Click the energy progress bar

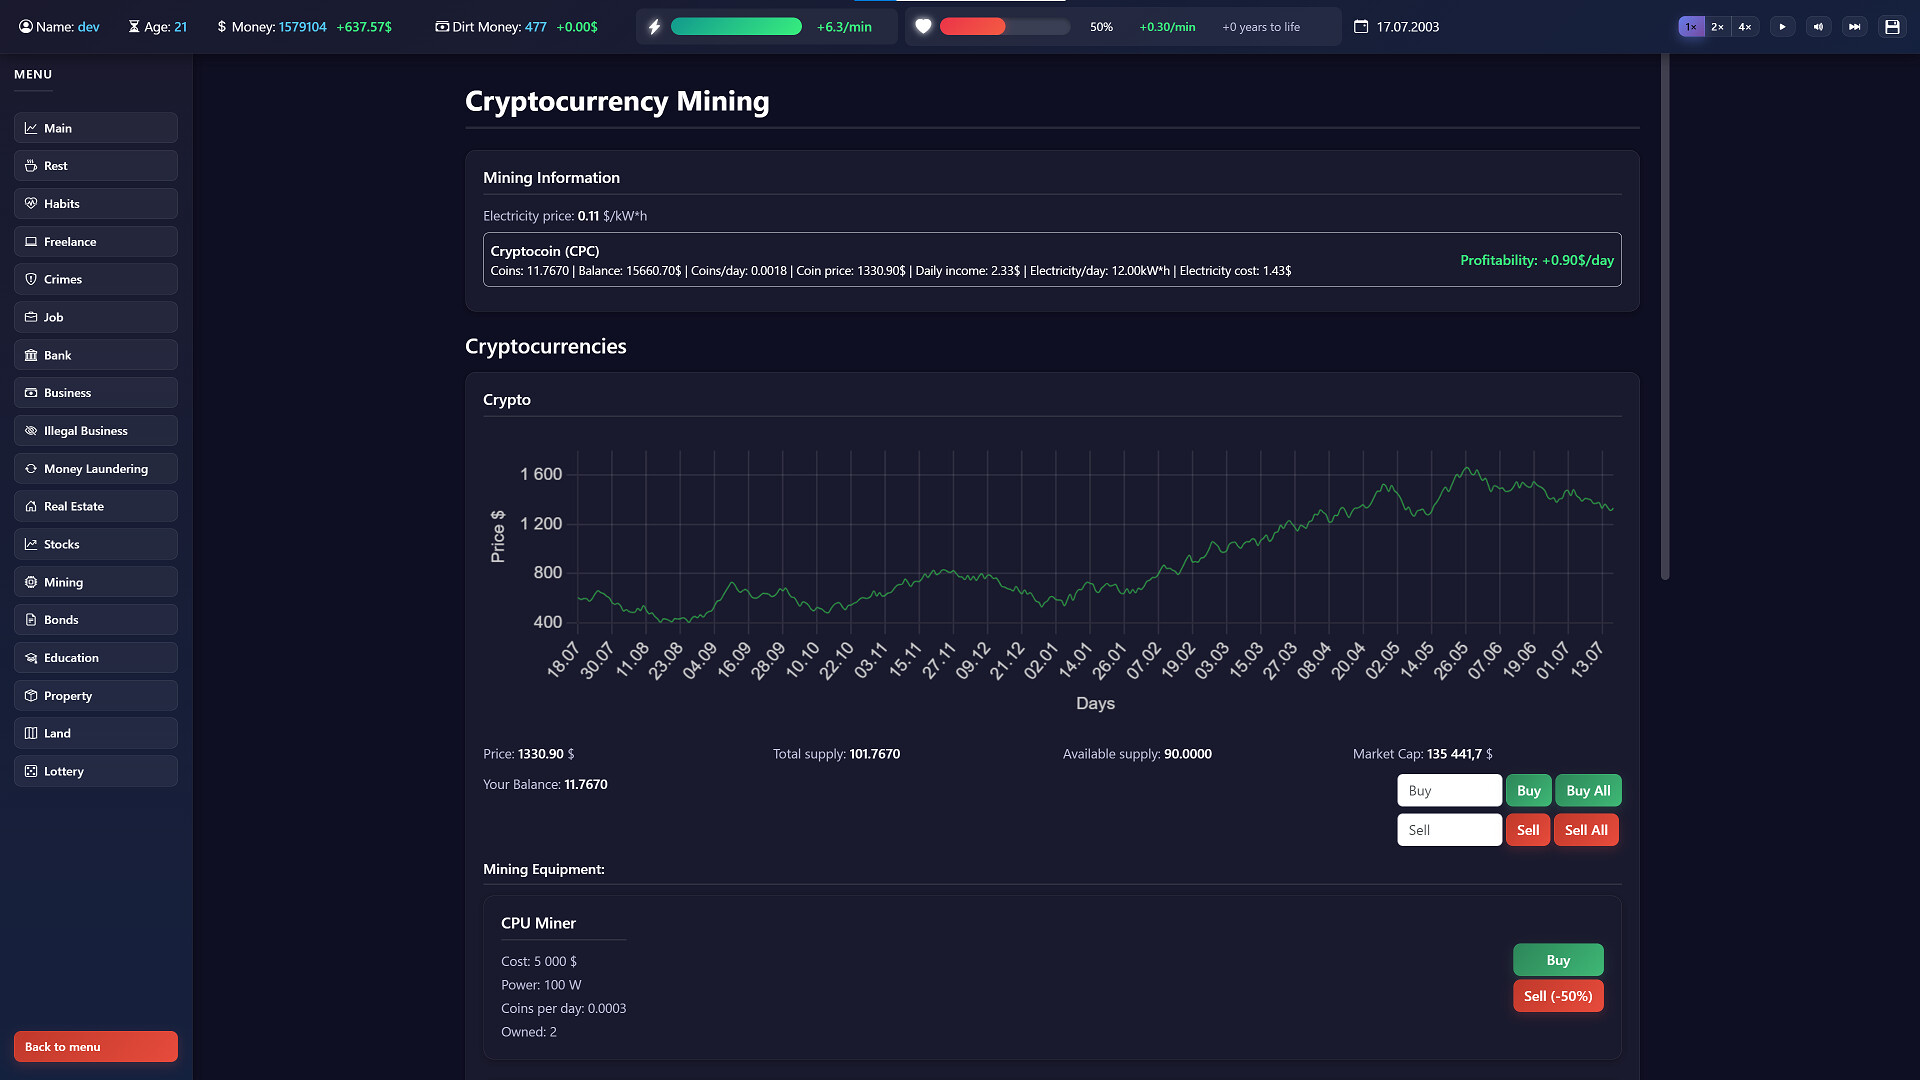click(x=736, y=27)
